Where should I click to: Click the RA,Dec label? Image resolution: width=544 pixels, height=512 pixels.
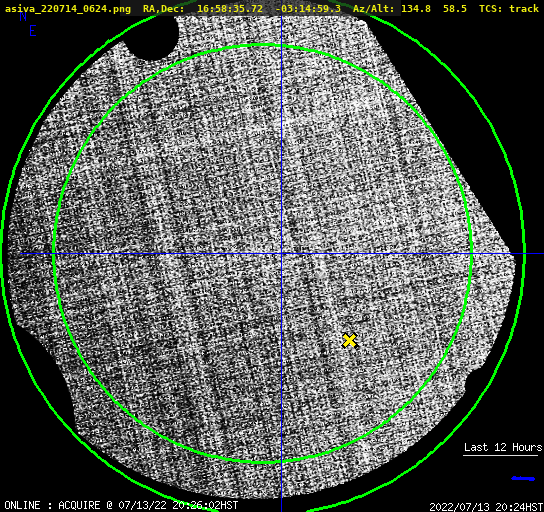(x=163, y=9)
